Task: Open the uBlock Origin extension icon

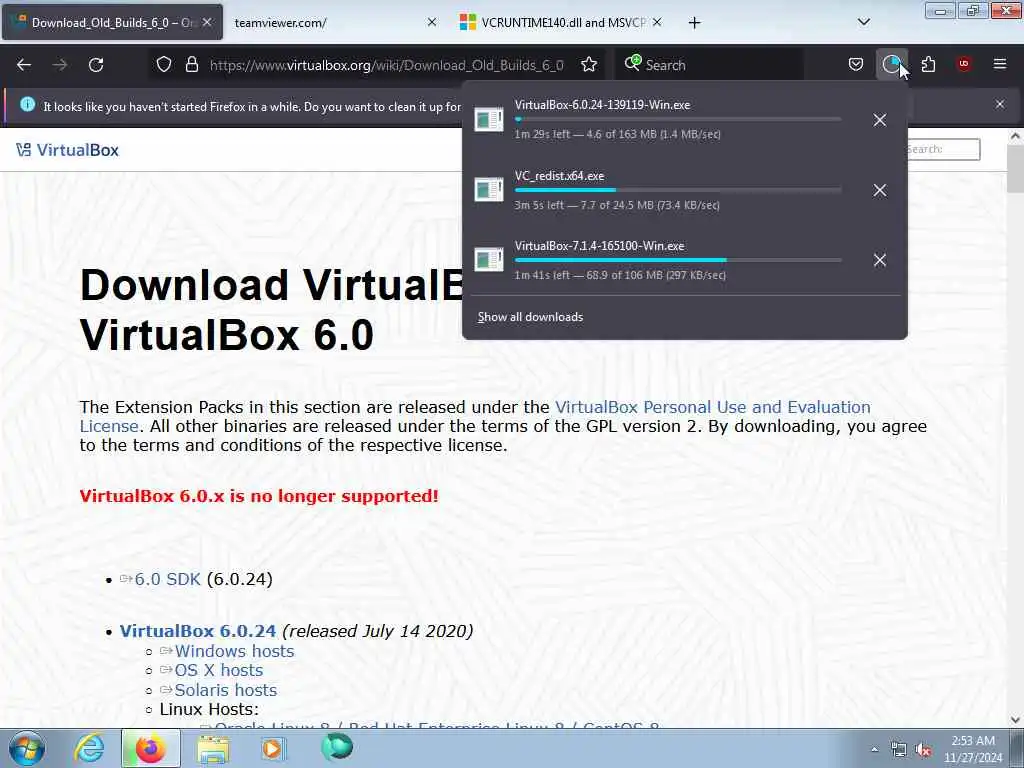Action: point(964,64)
